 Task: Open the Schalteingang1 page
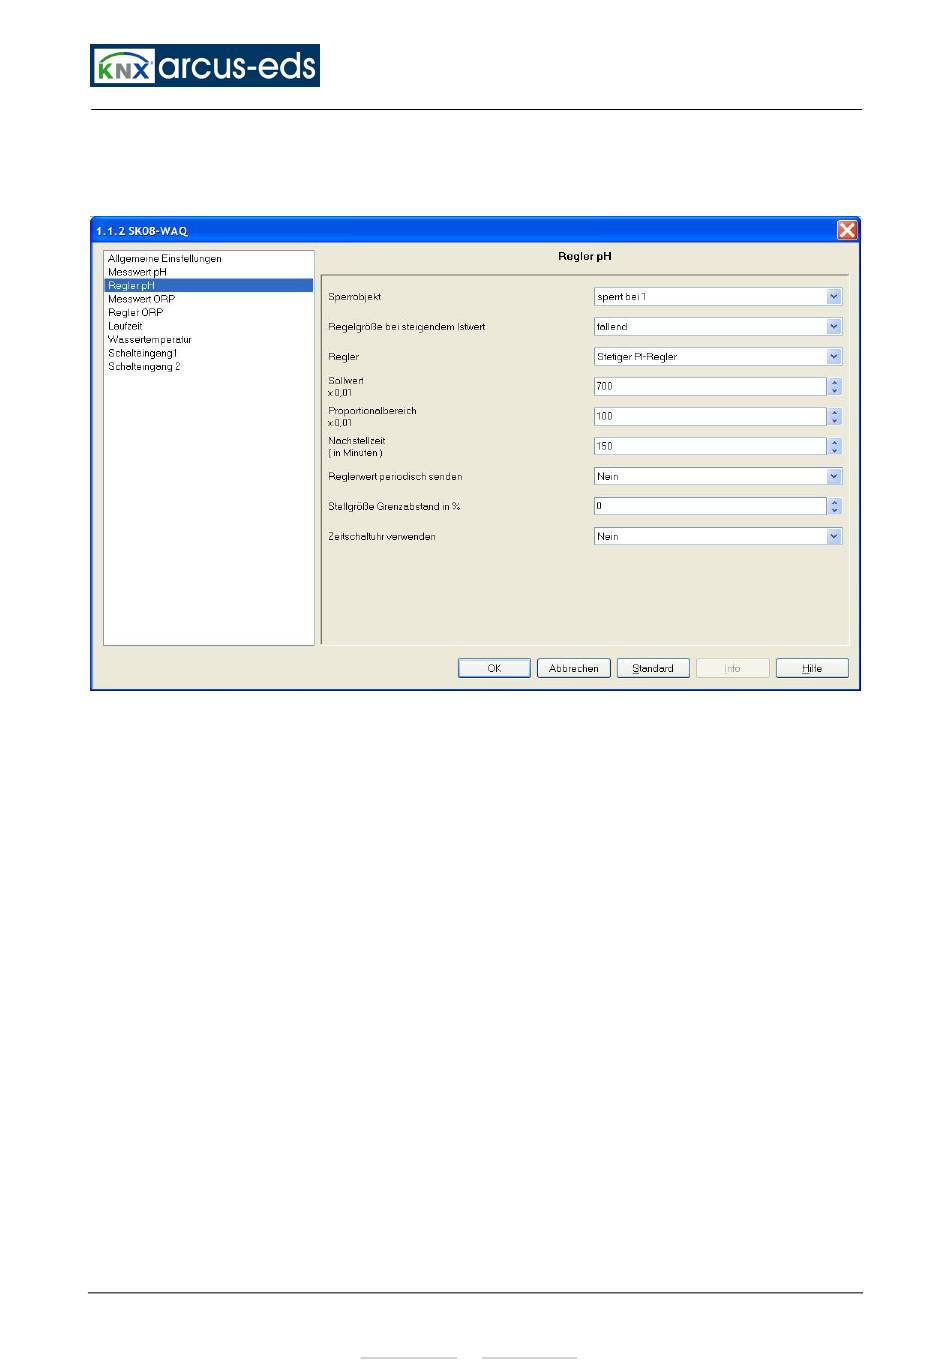tap(142, 353)
